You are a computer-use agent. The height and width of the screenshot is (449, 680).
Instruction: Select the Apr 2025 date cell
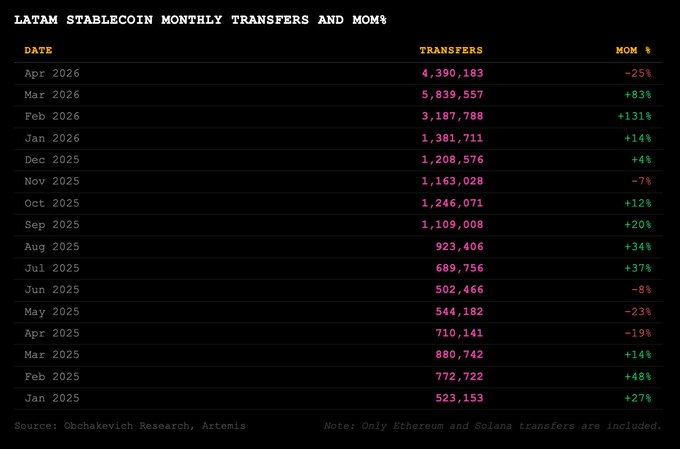(52, 333)
